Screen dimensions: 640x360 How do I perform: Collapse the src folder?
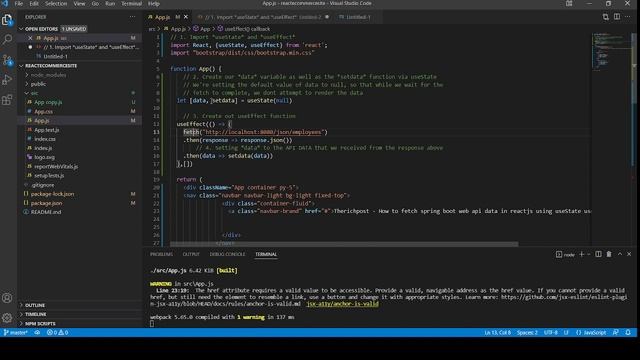pos(34,93)
